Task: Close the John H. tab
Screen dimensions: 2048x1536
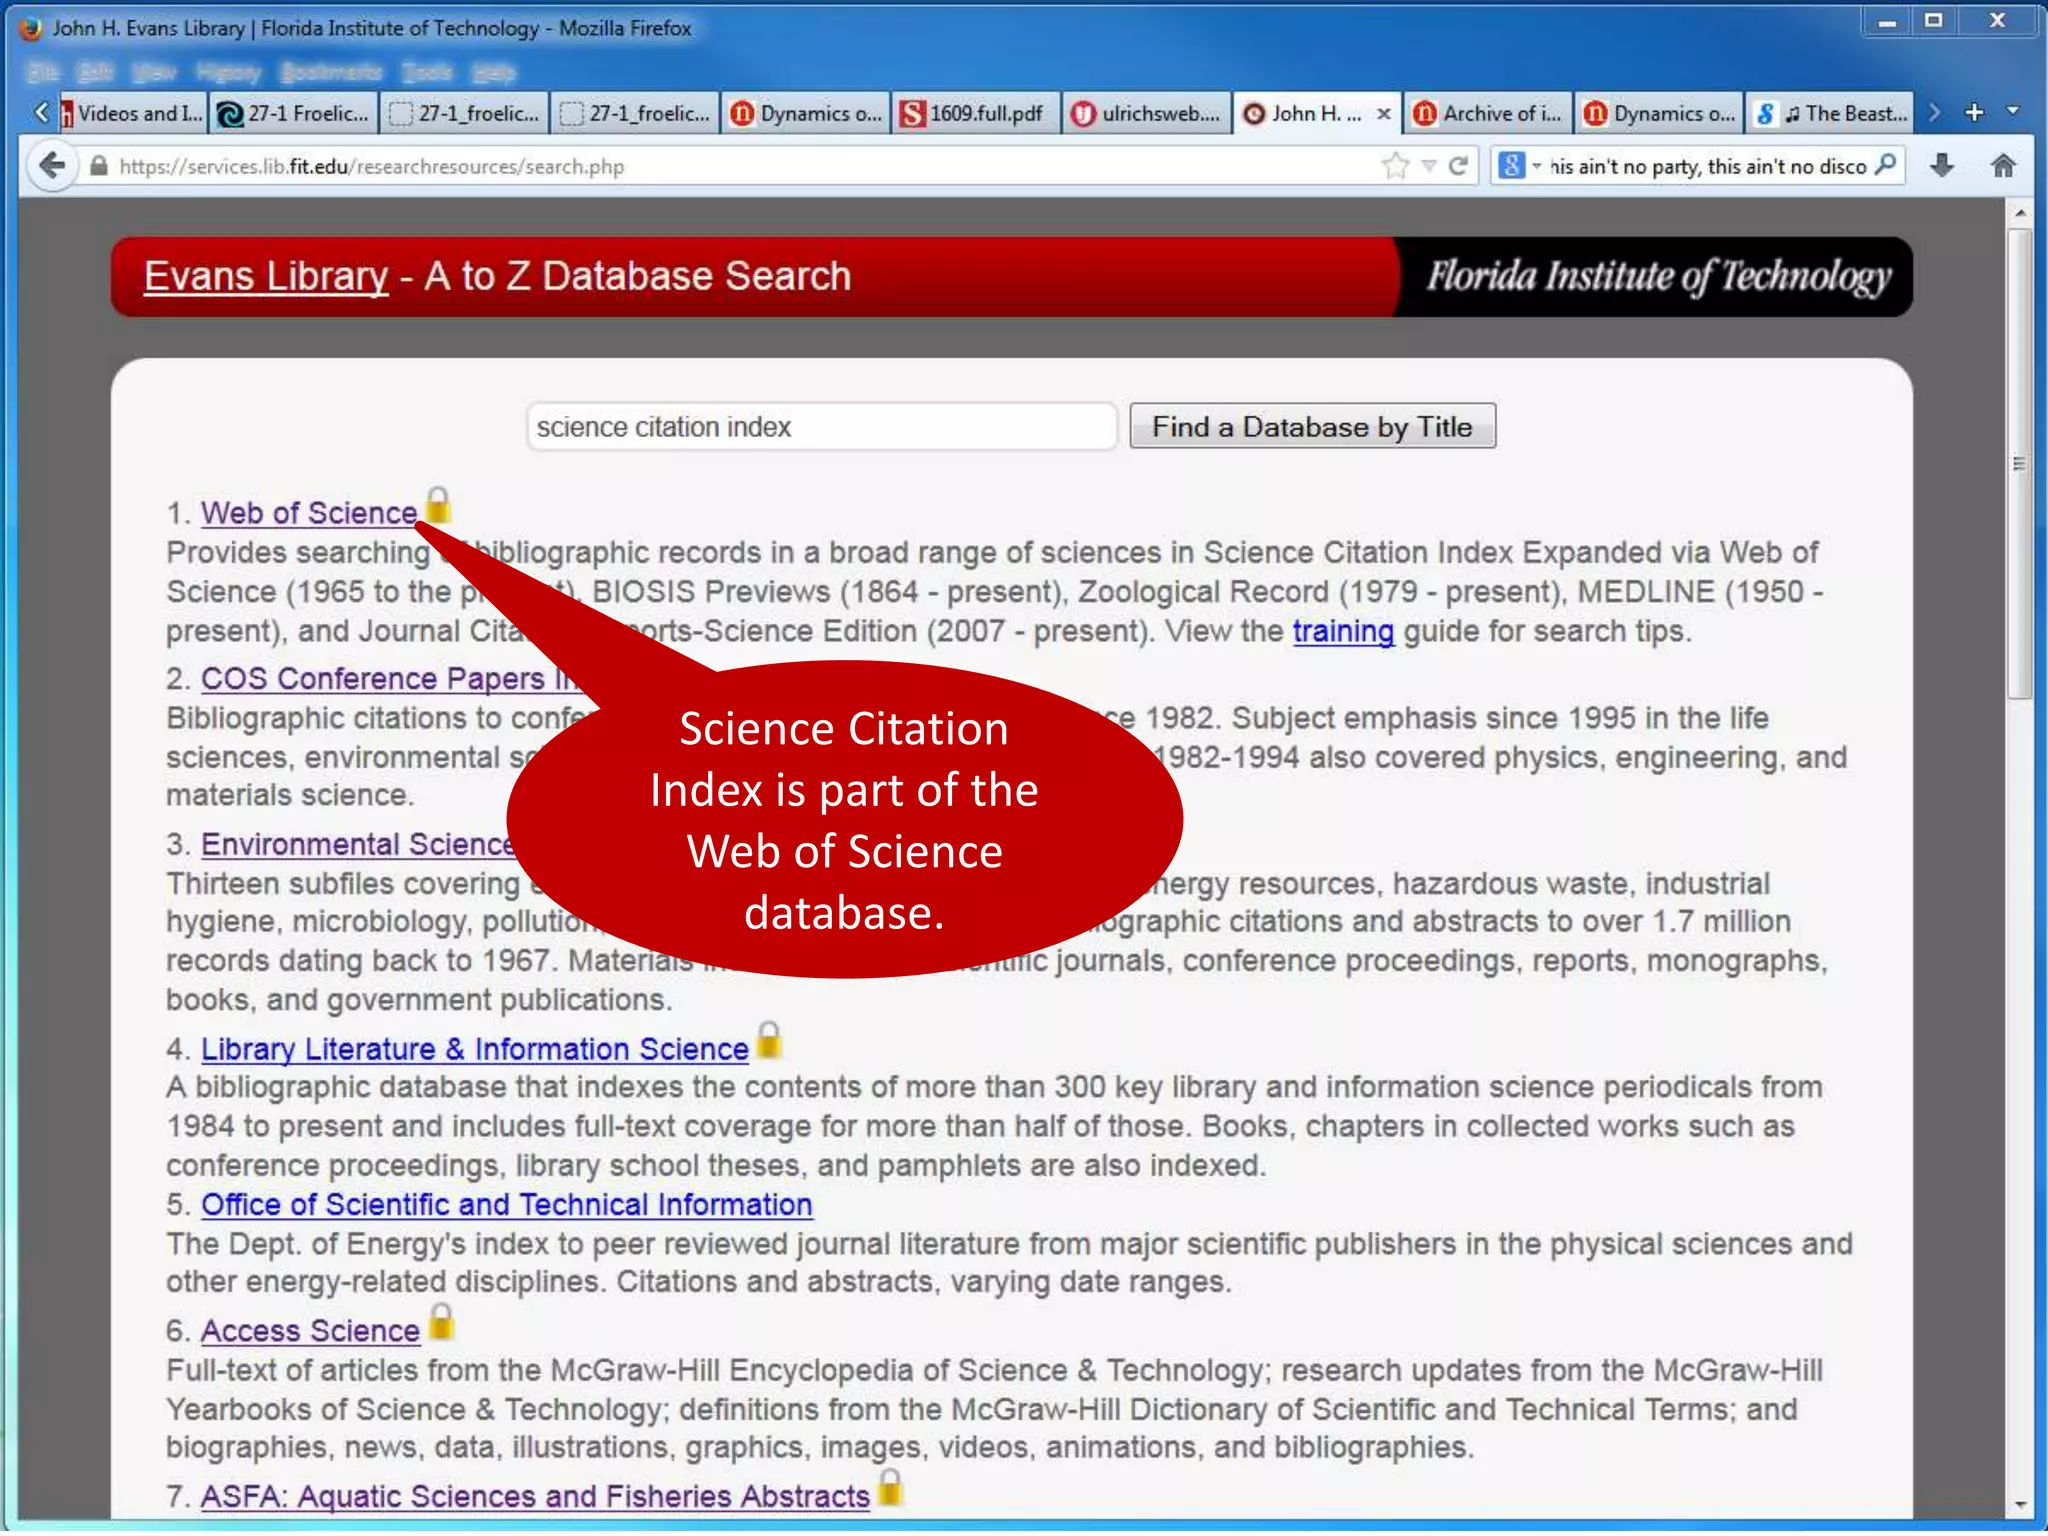Action: point(1384,114)
